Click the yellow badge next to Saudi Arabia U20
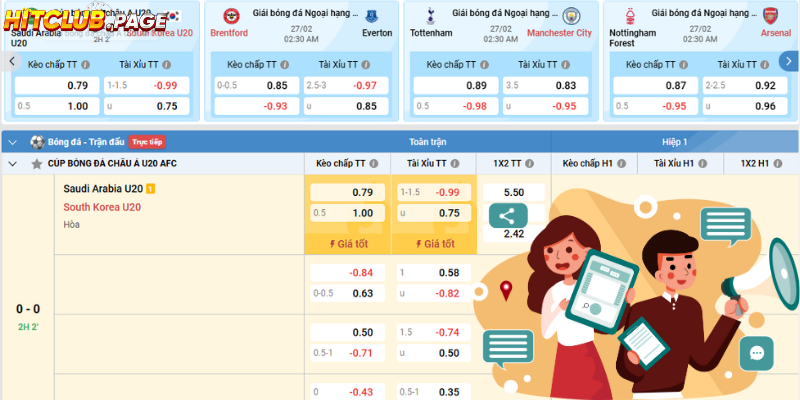This screenshot has width=800, height=400. pyautogui.click(x=150, y=188)
